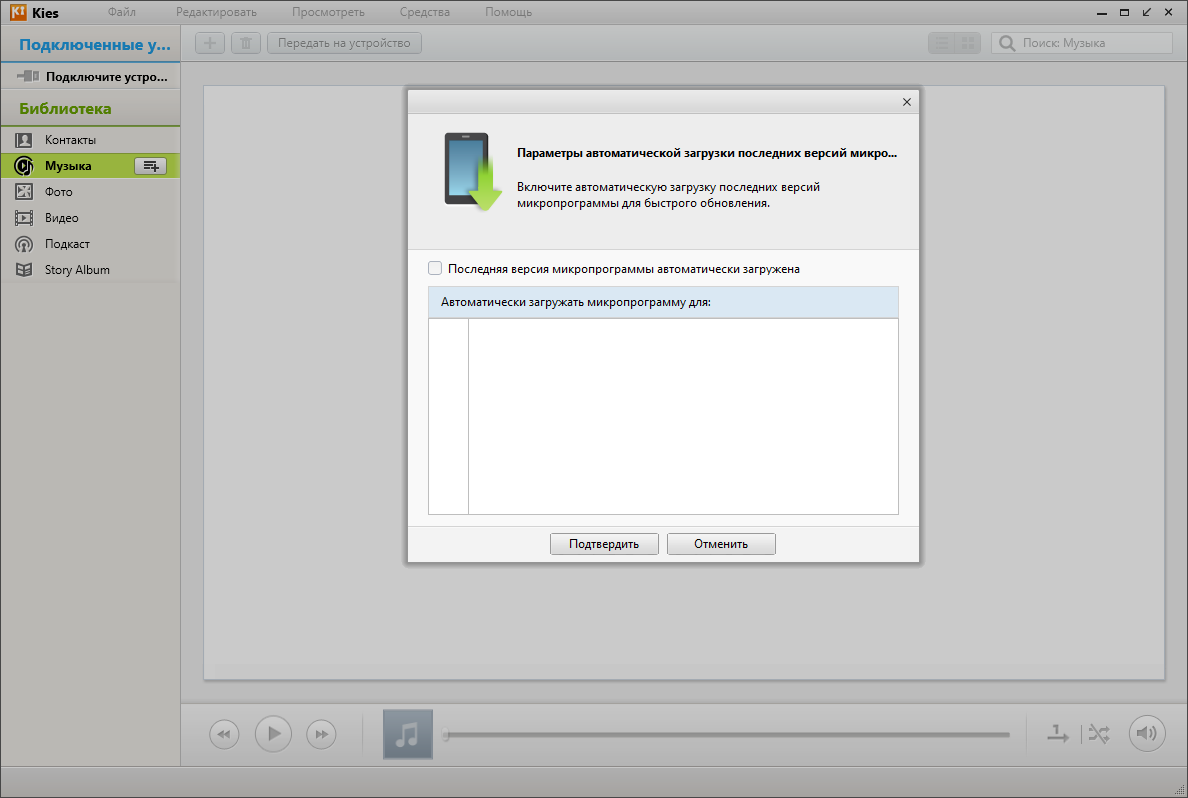Click the music search input field
This screenshot has height=798, width=1188.
pyautogui.click(x=1082, y=43)
